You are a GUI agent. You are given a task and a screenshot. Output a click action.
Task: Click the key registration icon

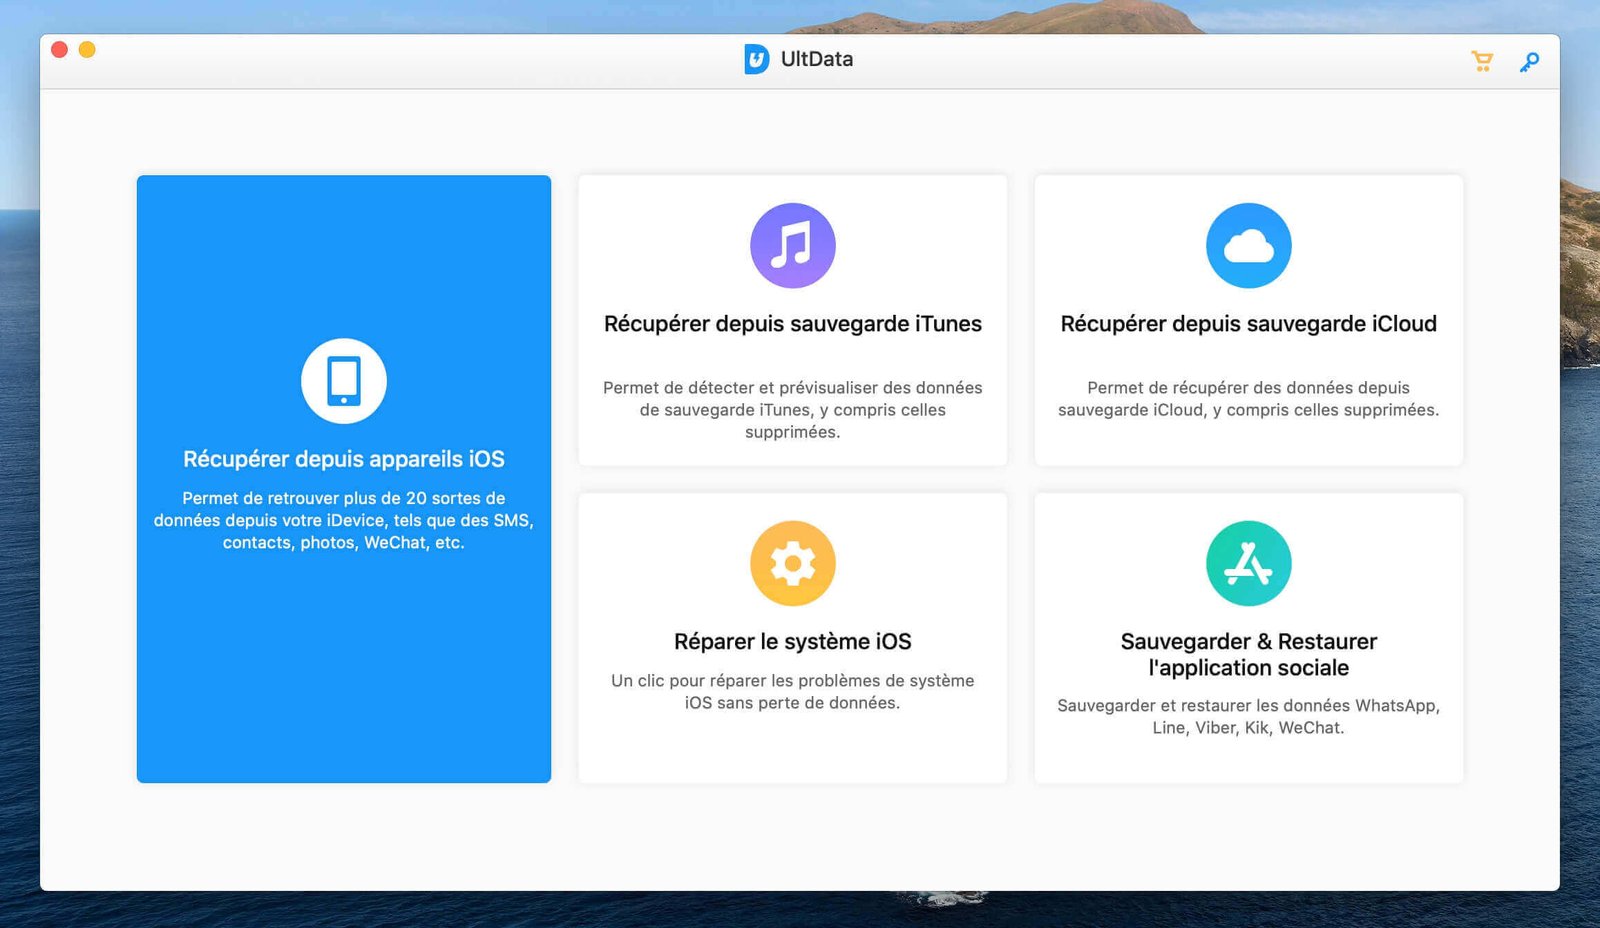1529,62
